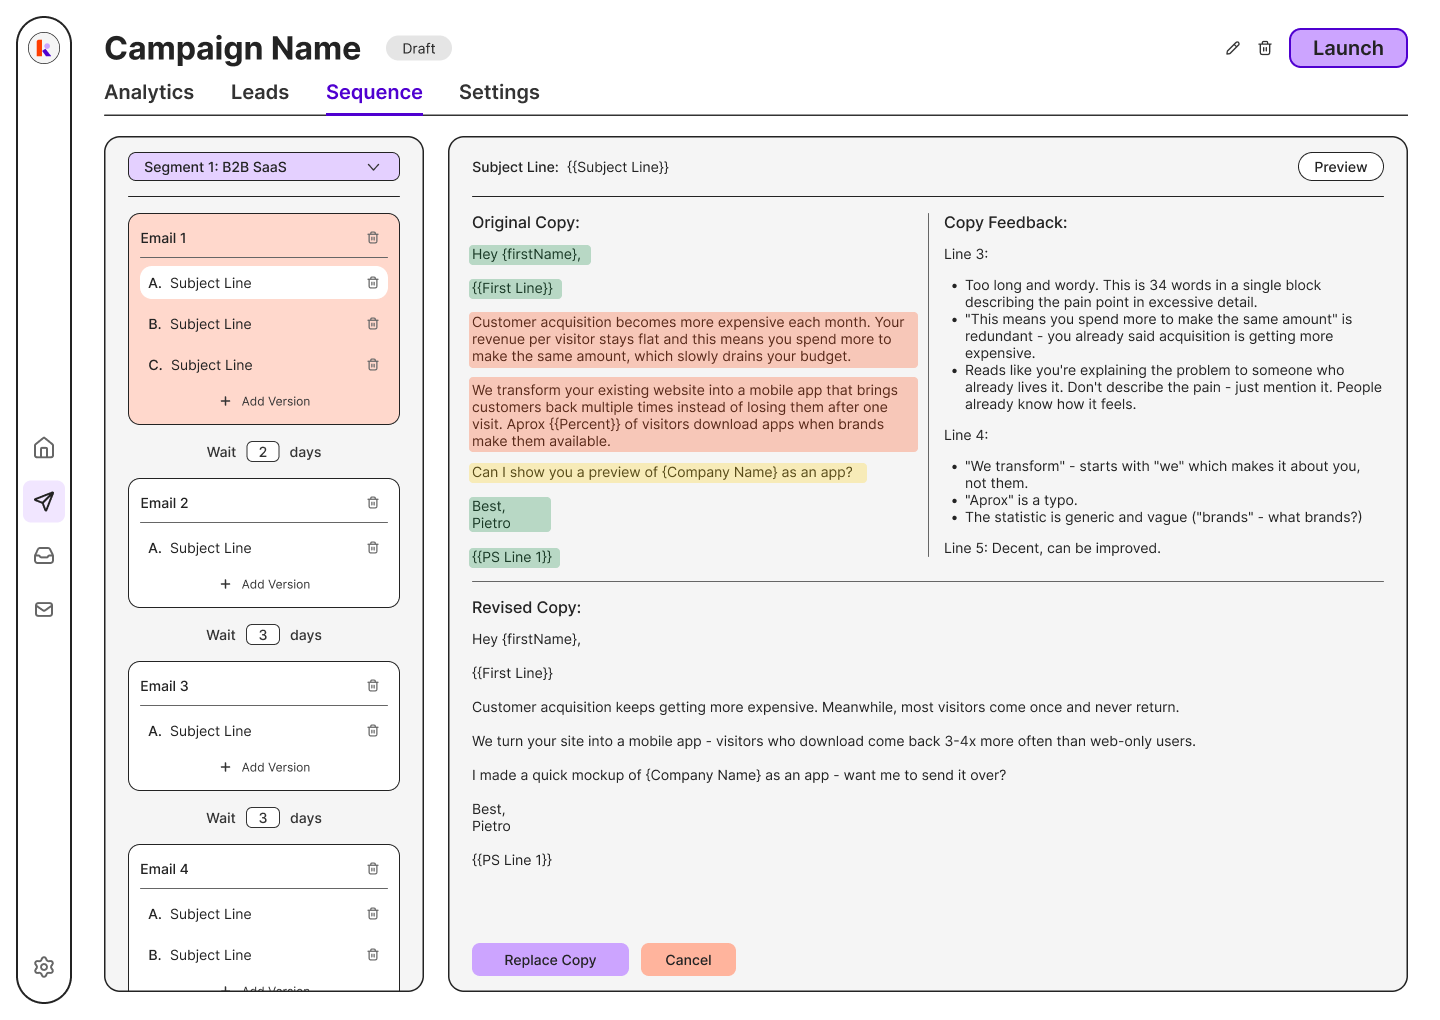Cancel the copy revision
The width and height of the screenshot is (1440, 1020).
click(688, 960)
